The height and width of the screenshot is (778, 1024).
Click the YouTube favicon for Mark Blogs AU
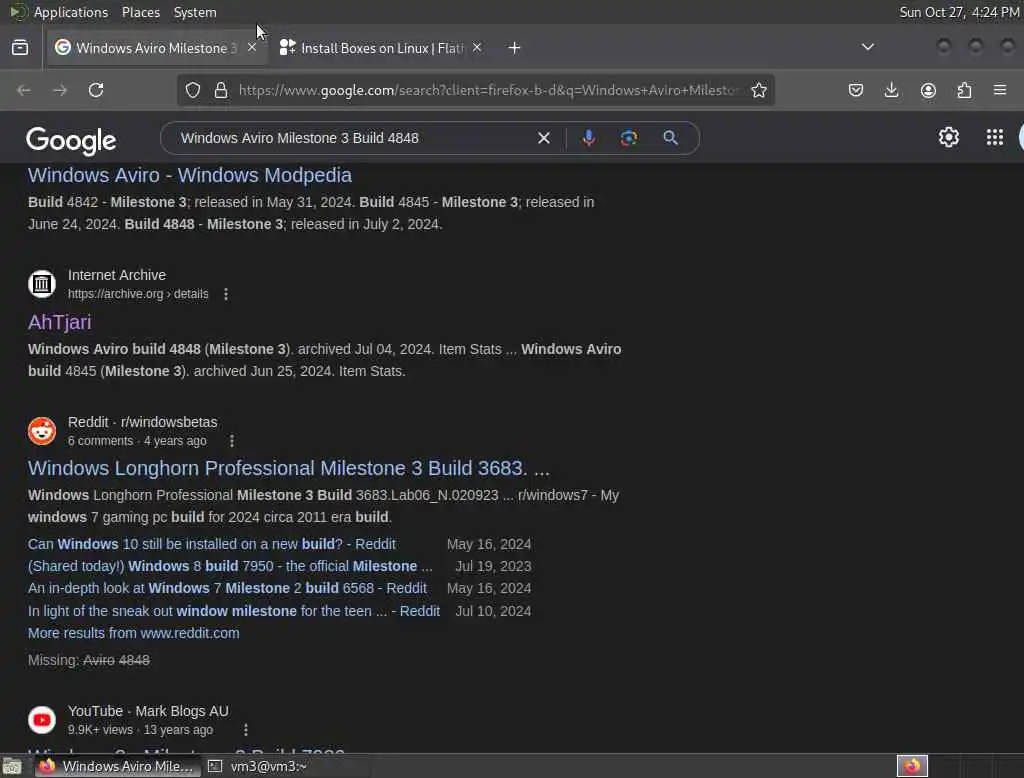click(42, 719)
